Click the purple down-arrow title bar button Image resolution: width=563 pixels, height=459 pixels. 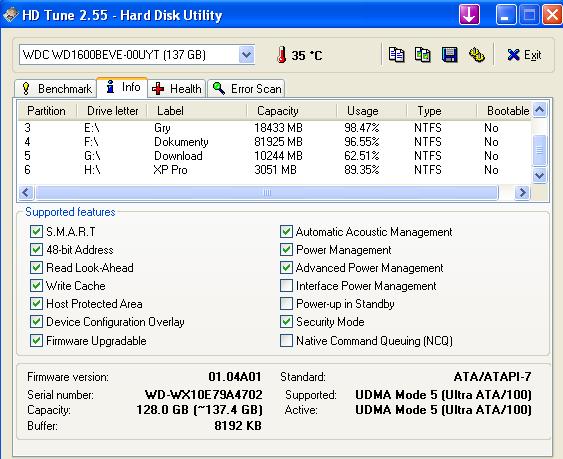pyautogui.click(x=469, y=15)
